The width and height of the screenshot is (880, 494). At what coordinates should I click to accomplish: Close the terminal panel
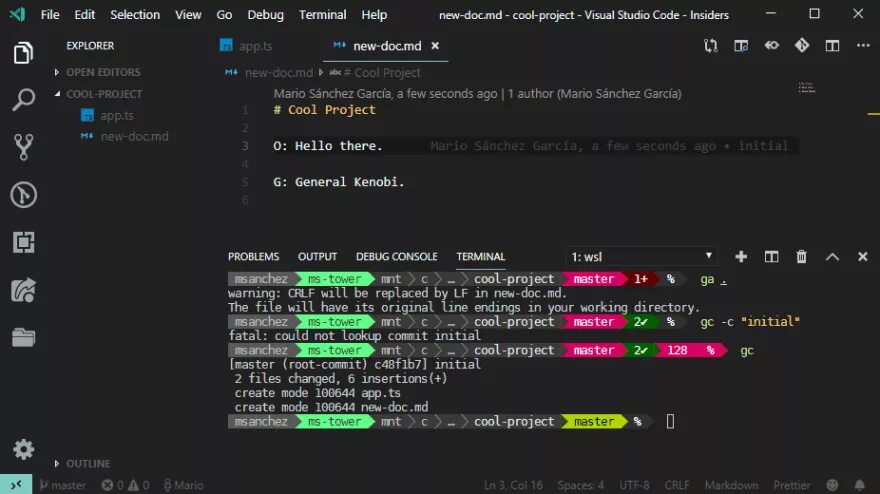point(863,257)
